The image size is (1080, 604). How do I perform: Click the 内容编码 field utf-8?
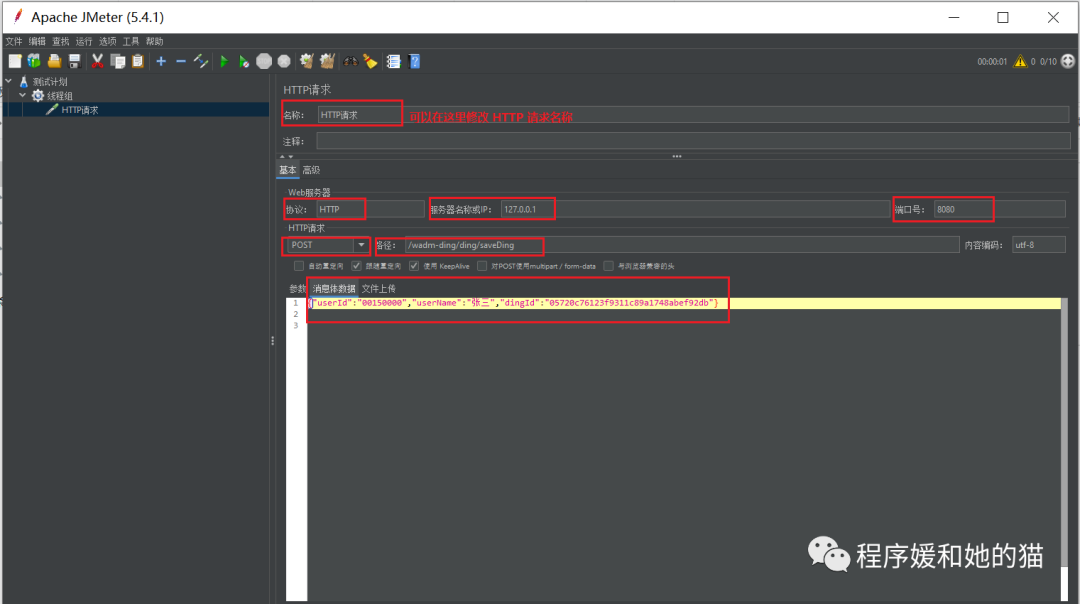tap(1039, 245)
